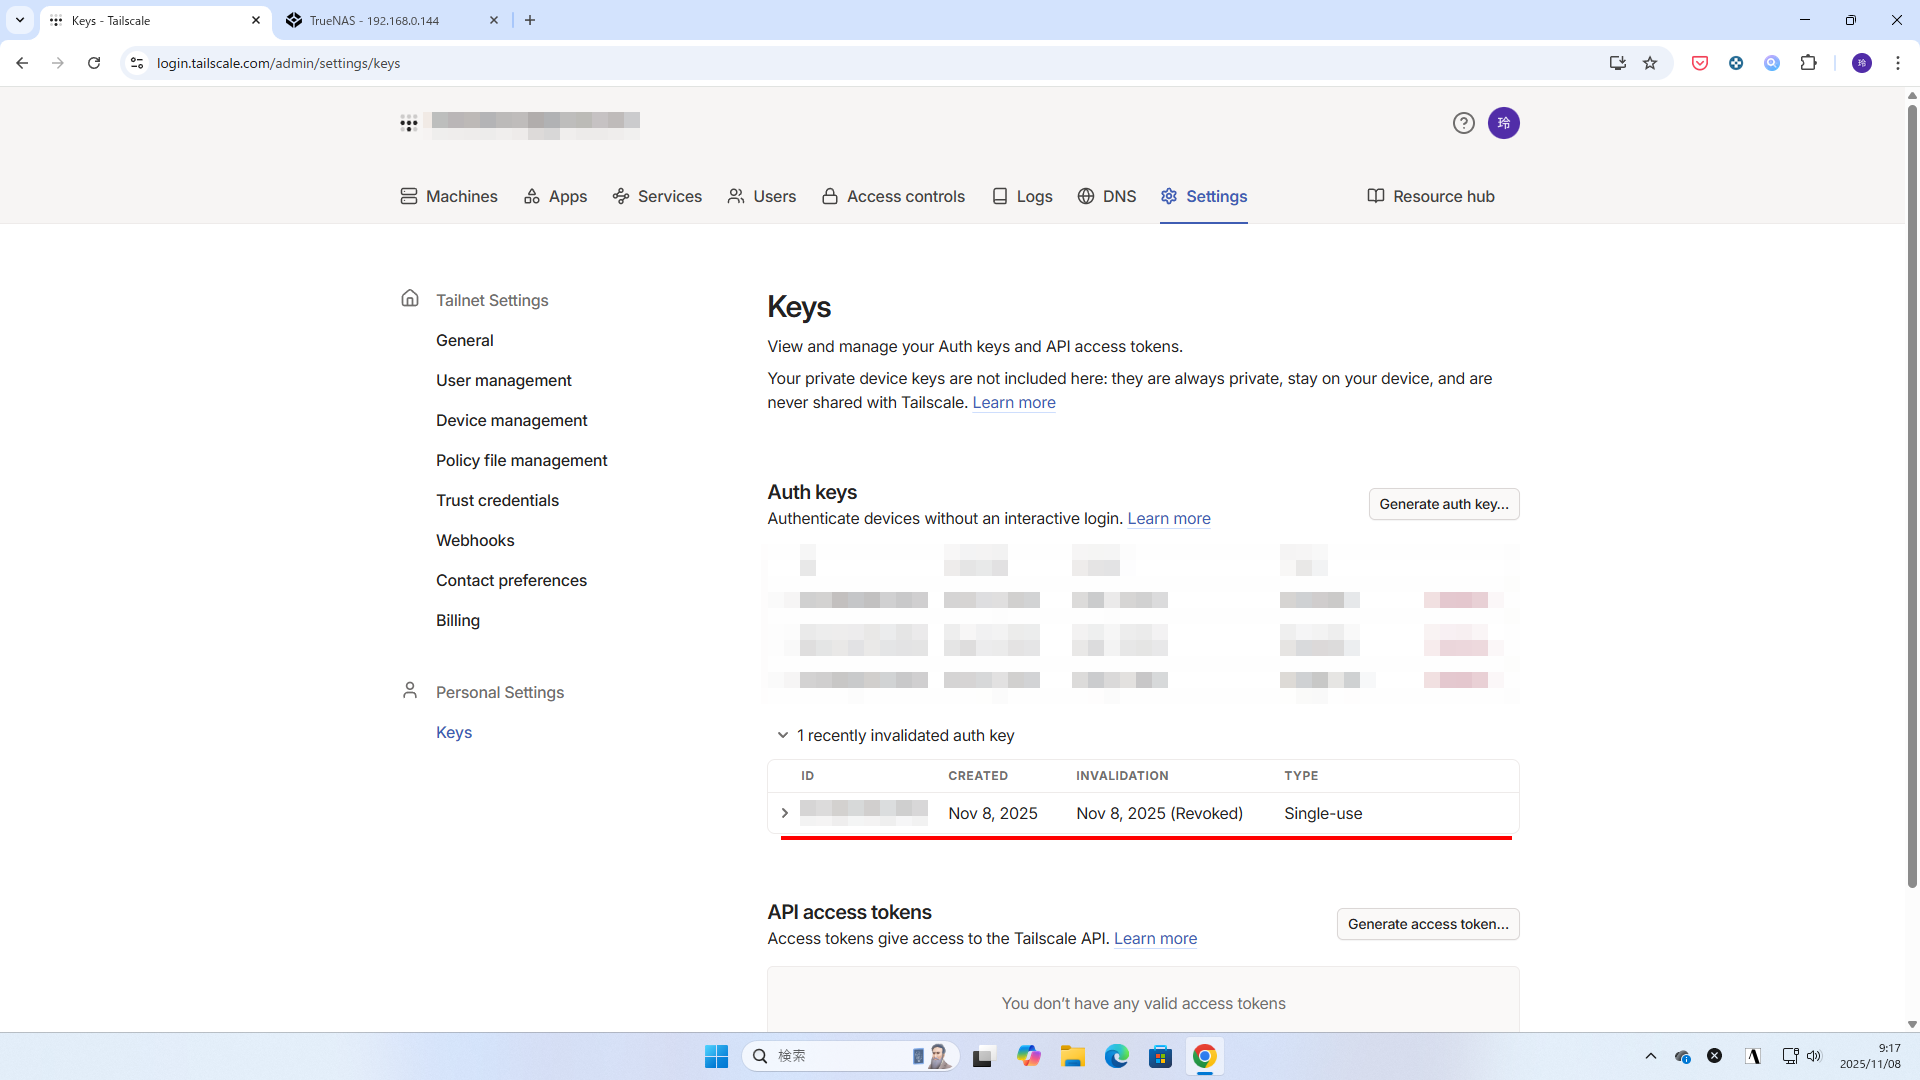The width and height of the screenshot is (1920, 1080).
Task: Open File Explorer from the taskbar
Action: coord(1072,1056)
